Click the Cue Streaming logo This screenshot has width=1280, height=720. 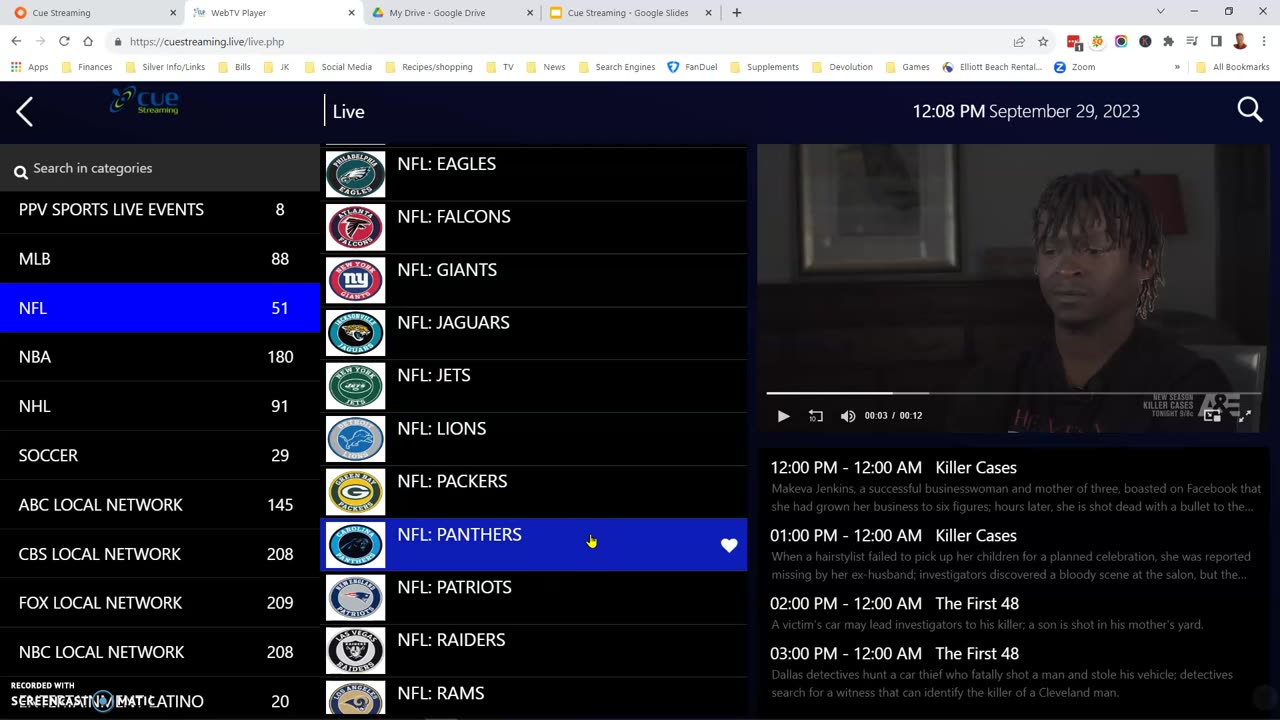[146, 101]
